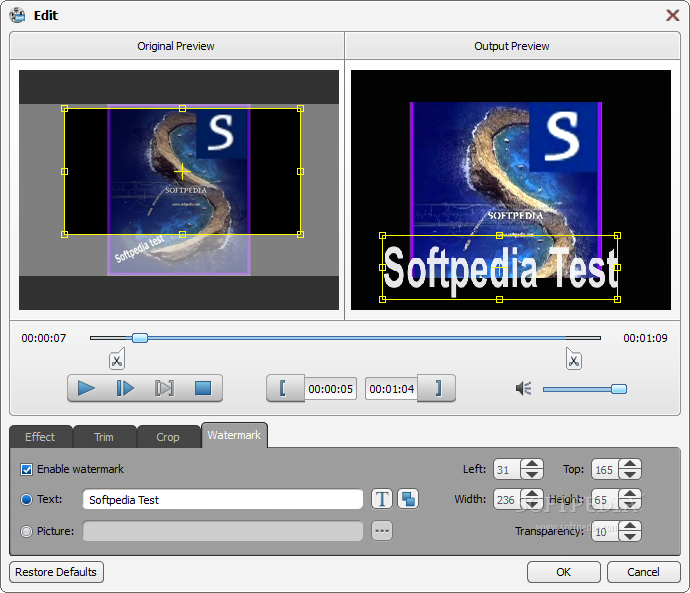Close the Edit dialog
690x593 pixels.
[672, 15]
